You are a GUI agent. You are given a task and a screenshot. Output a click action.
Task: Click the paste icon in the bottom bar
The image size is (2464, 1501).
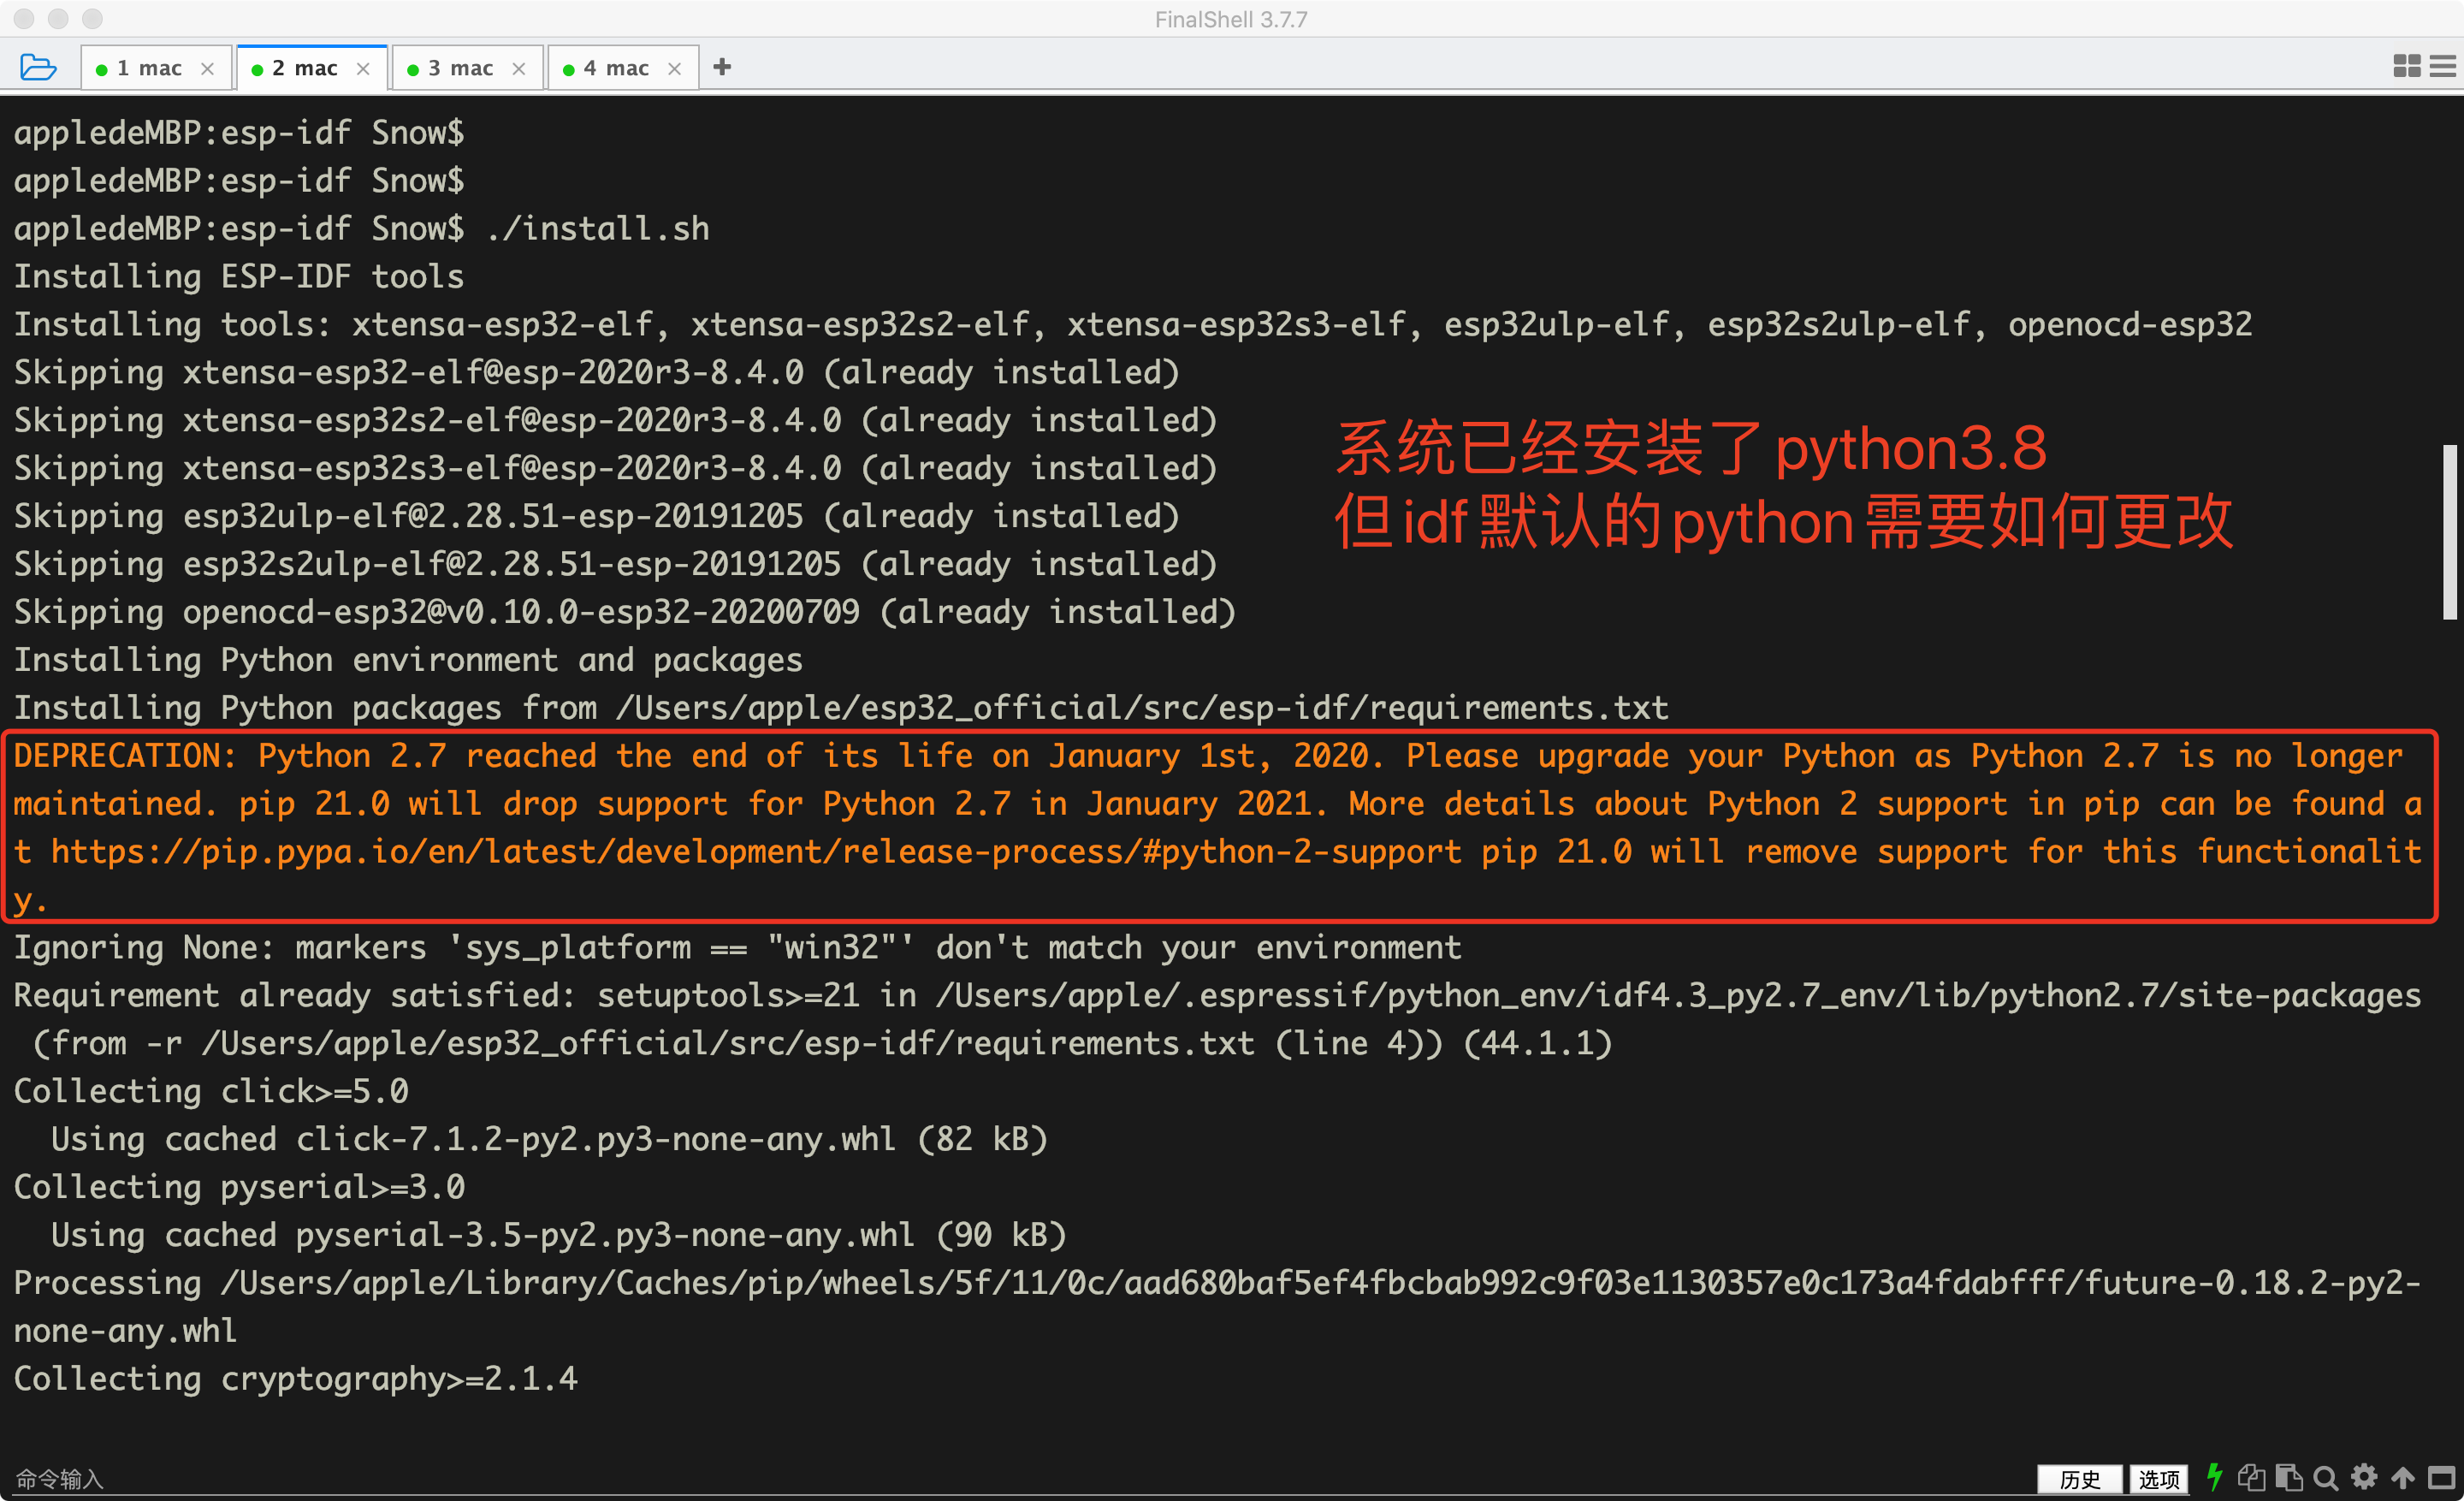click(2289, 1477)
